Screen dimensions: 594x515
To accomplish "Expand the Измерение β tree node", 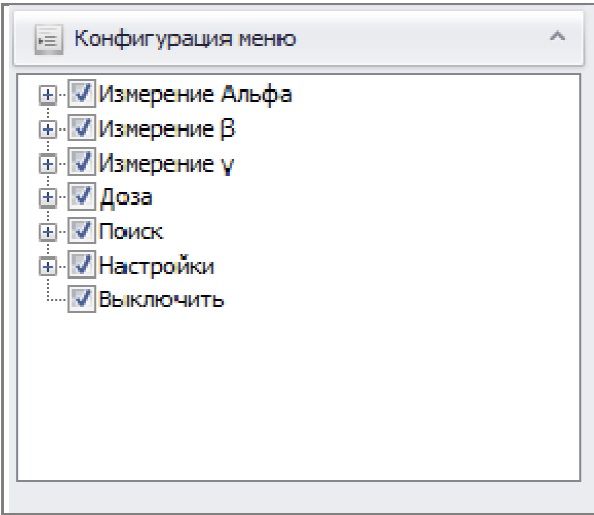I will click(x=48, y=129).
